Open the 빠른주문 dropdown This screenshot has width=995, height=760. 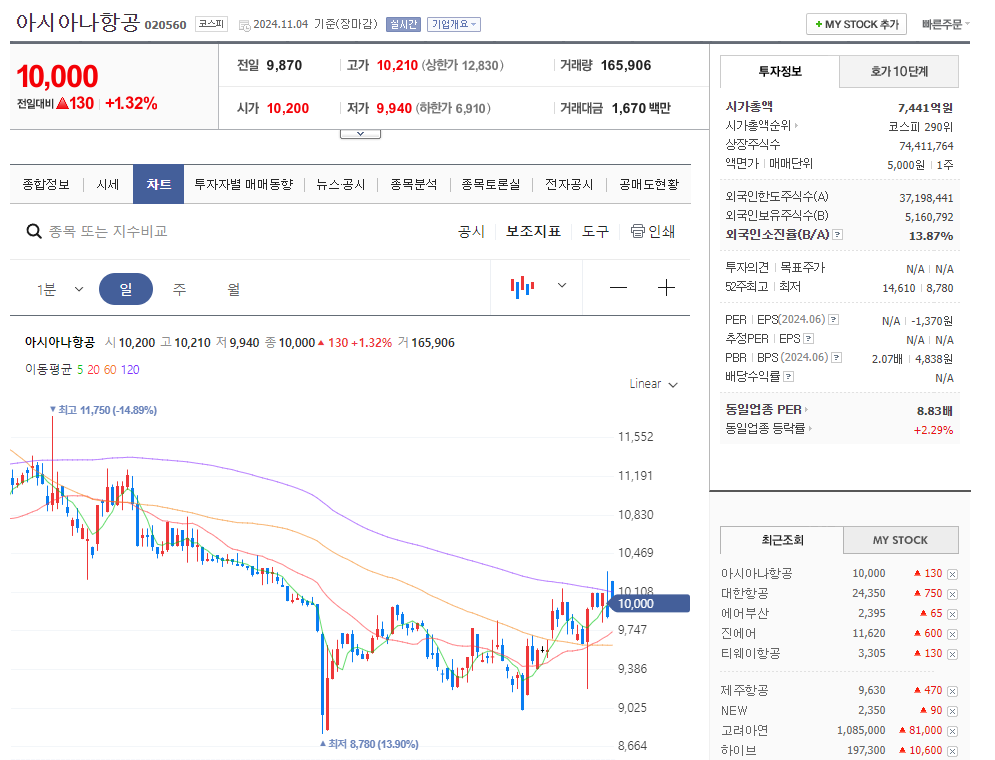point(946,24)
